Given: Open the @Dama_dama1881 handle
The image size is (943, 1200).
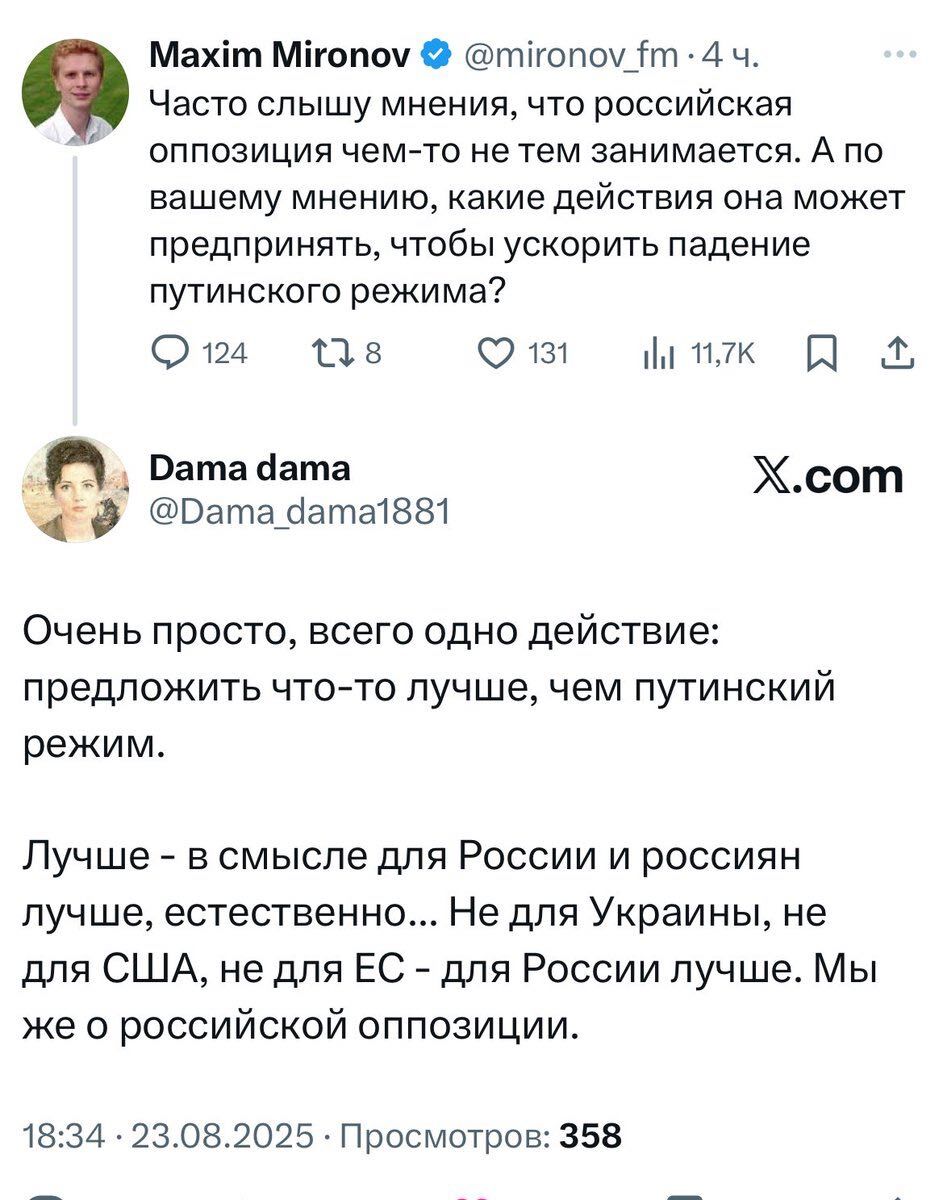Looking at the screenshot, I should 299,512.
